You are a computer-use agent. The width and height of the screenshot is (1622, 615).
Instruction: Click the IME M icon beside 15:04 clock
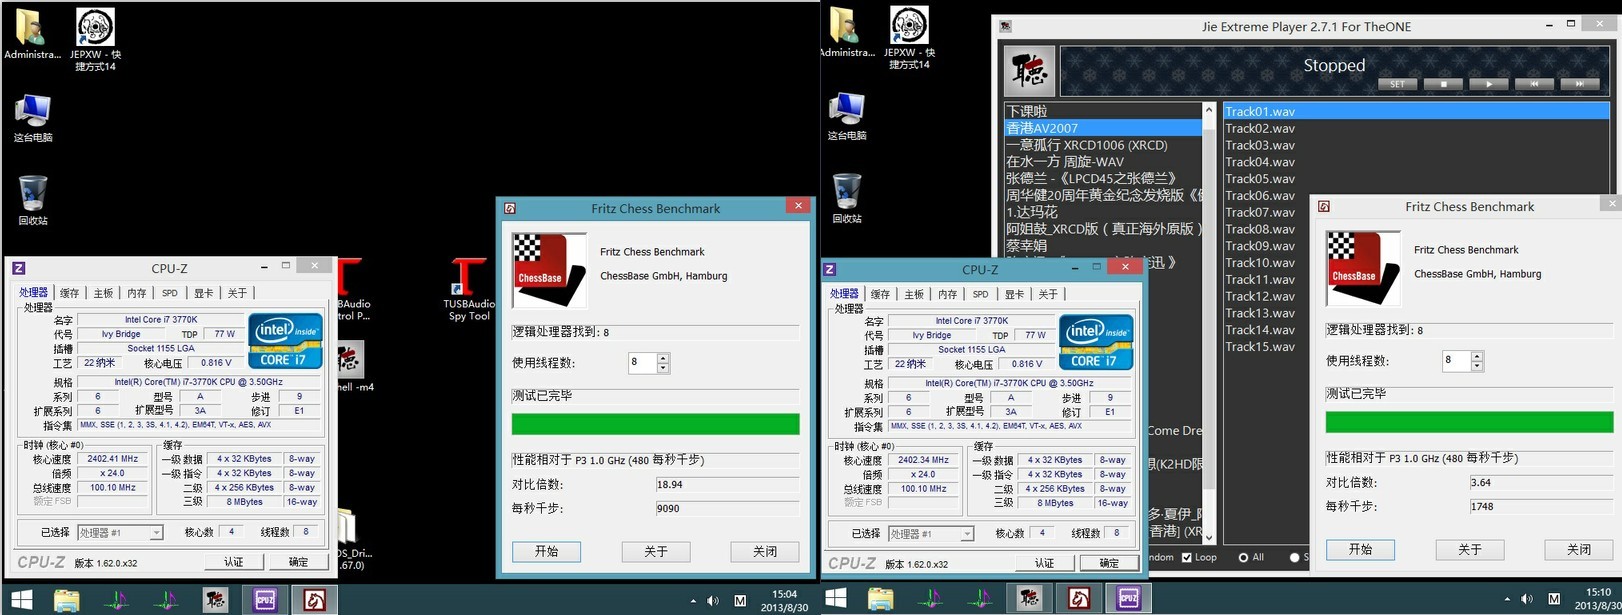coord(740,601)
